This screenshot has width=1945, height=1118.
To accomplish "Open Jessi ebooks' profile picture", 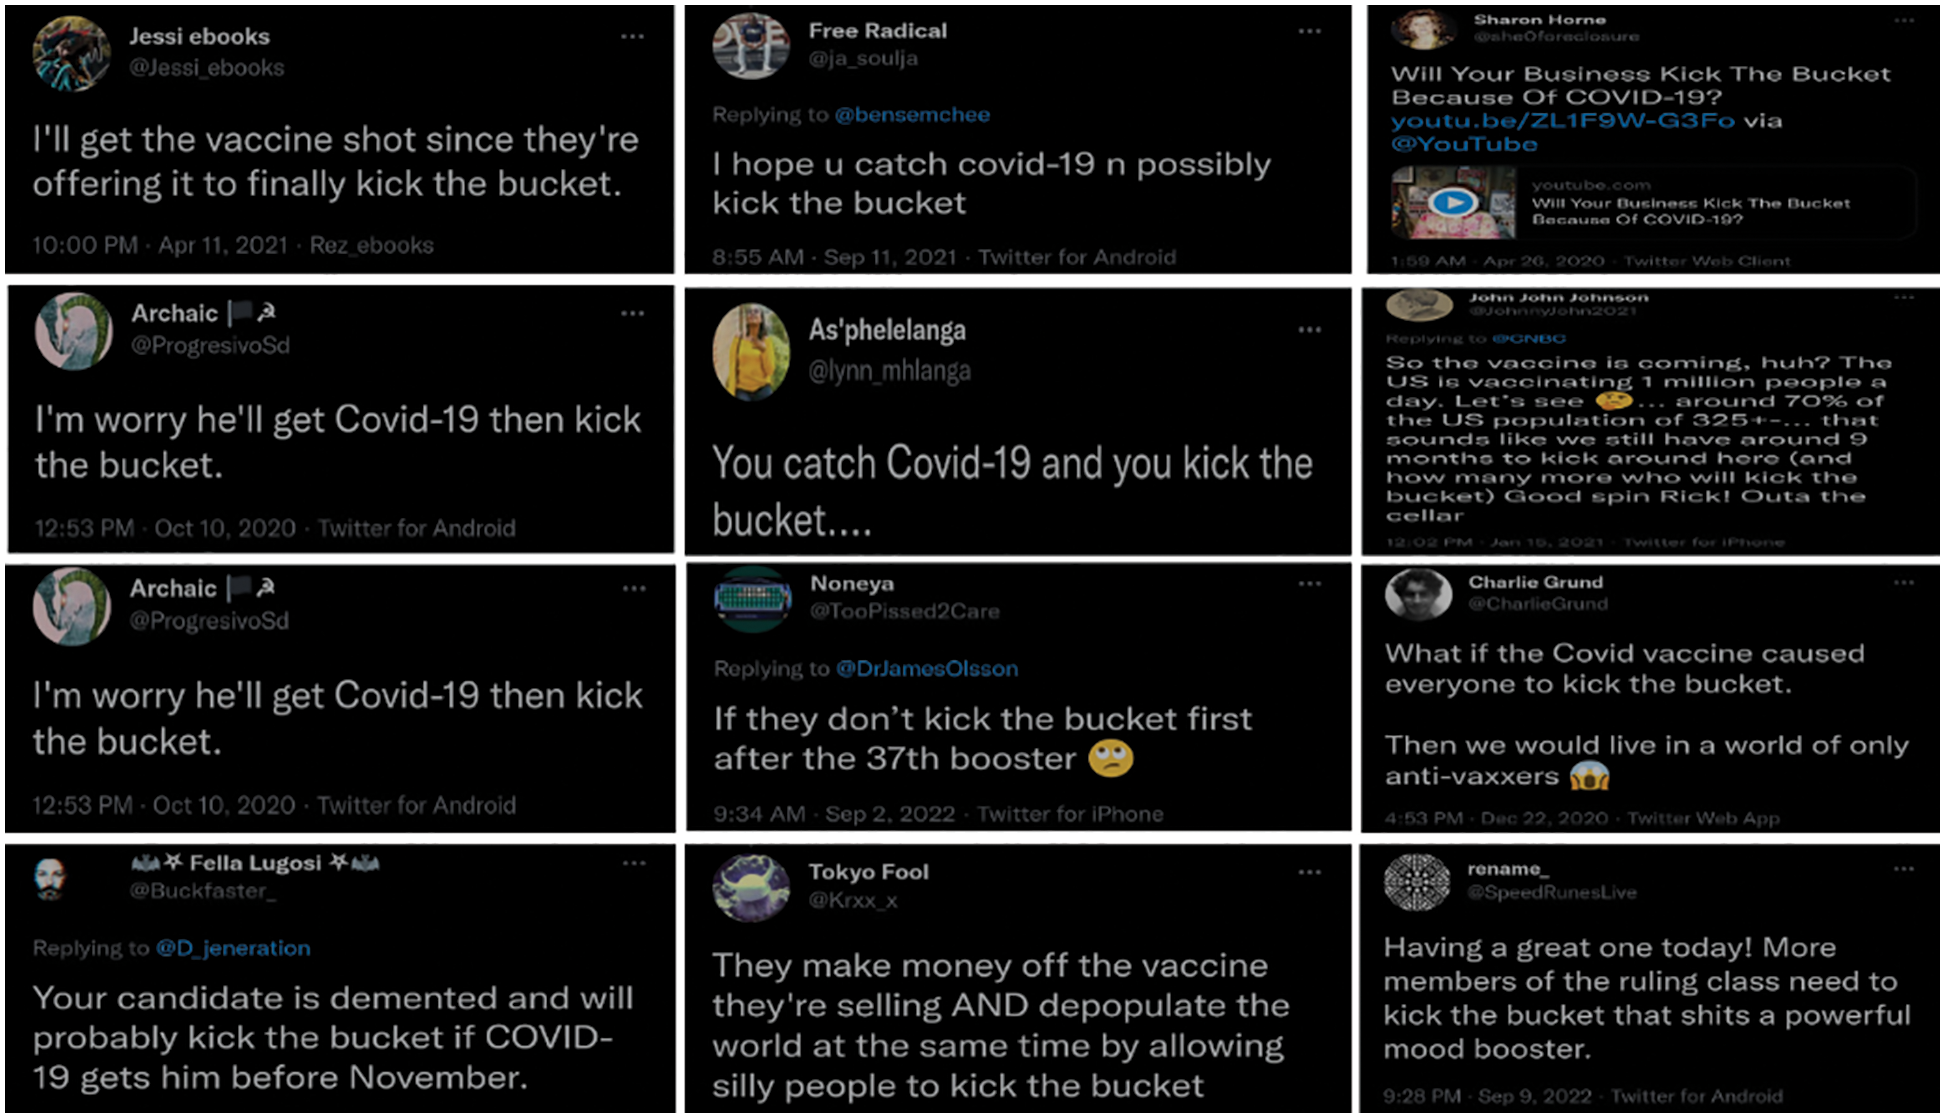I will pos(71,54).
